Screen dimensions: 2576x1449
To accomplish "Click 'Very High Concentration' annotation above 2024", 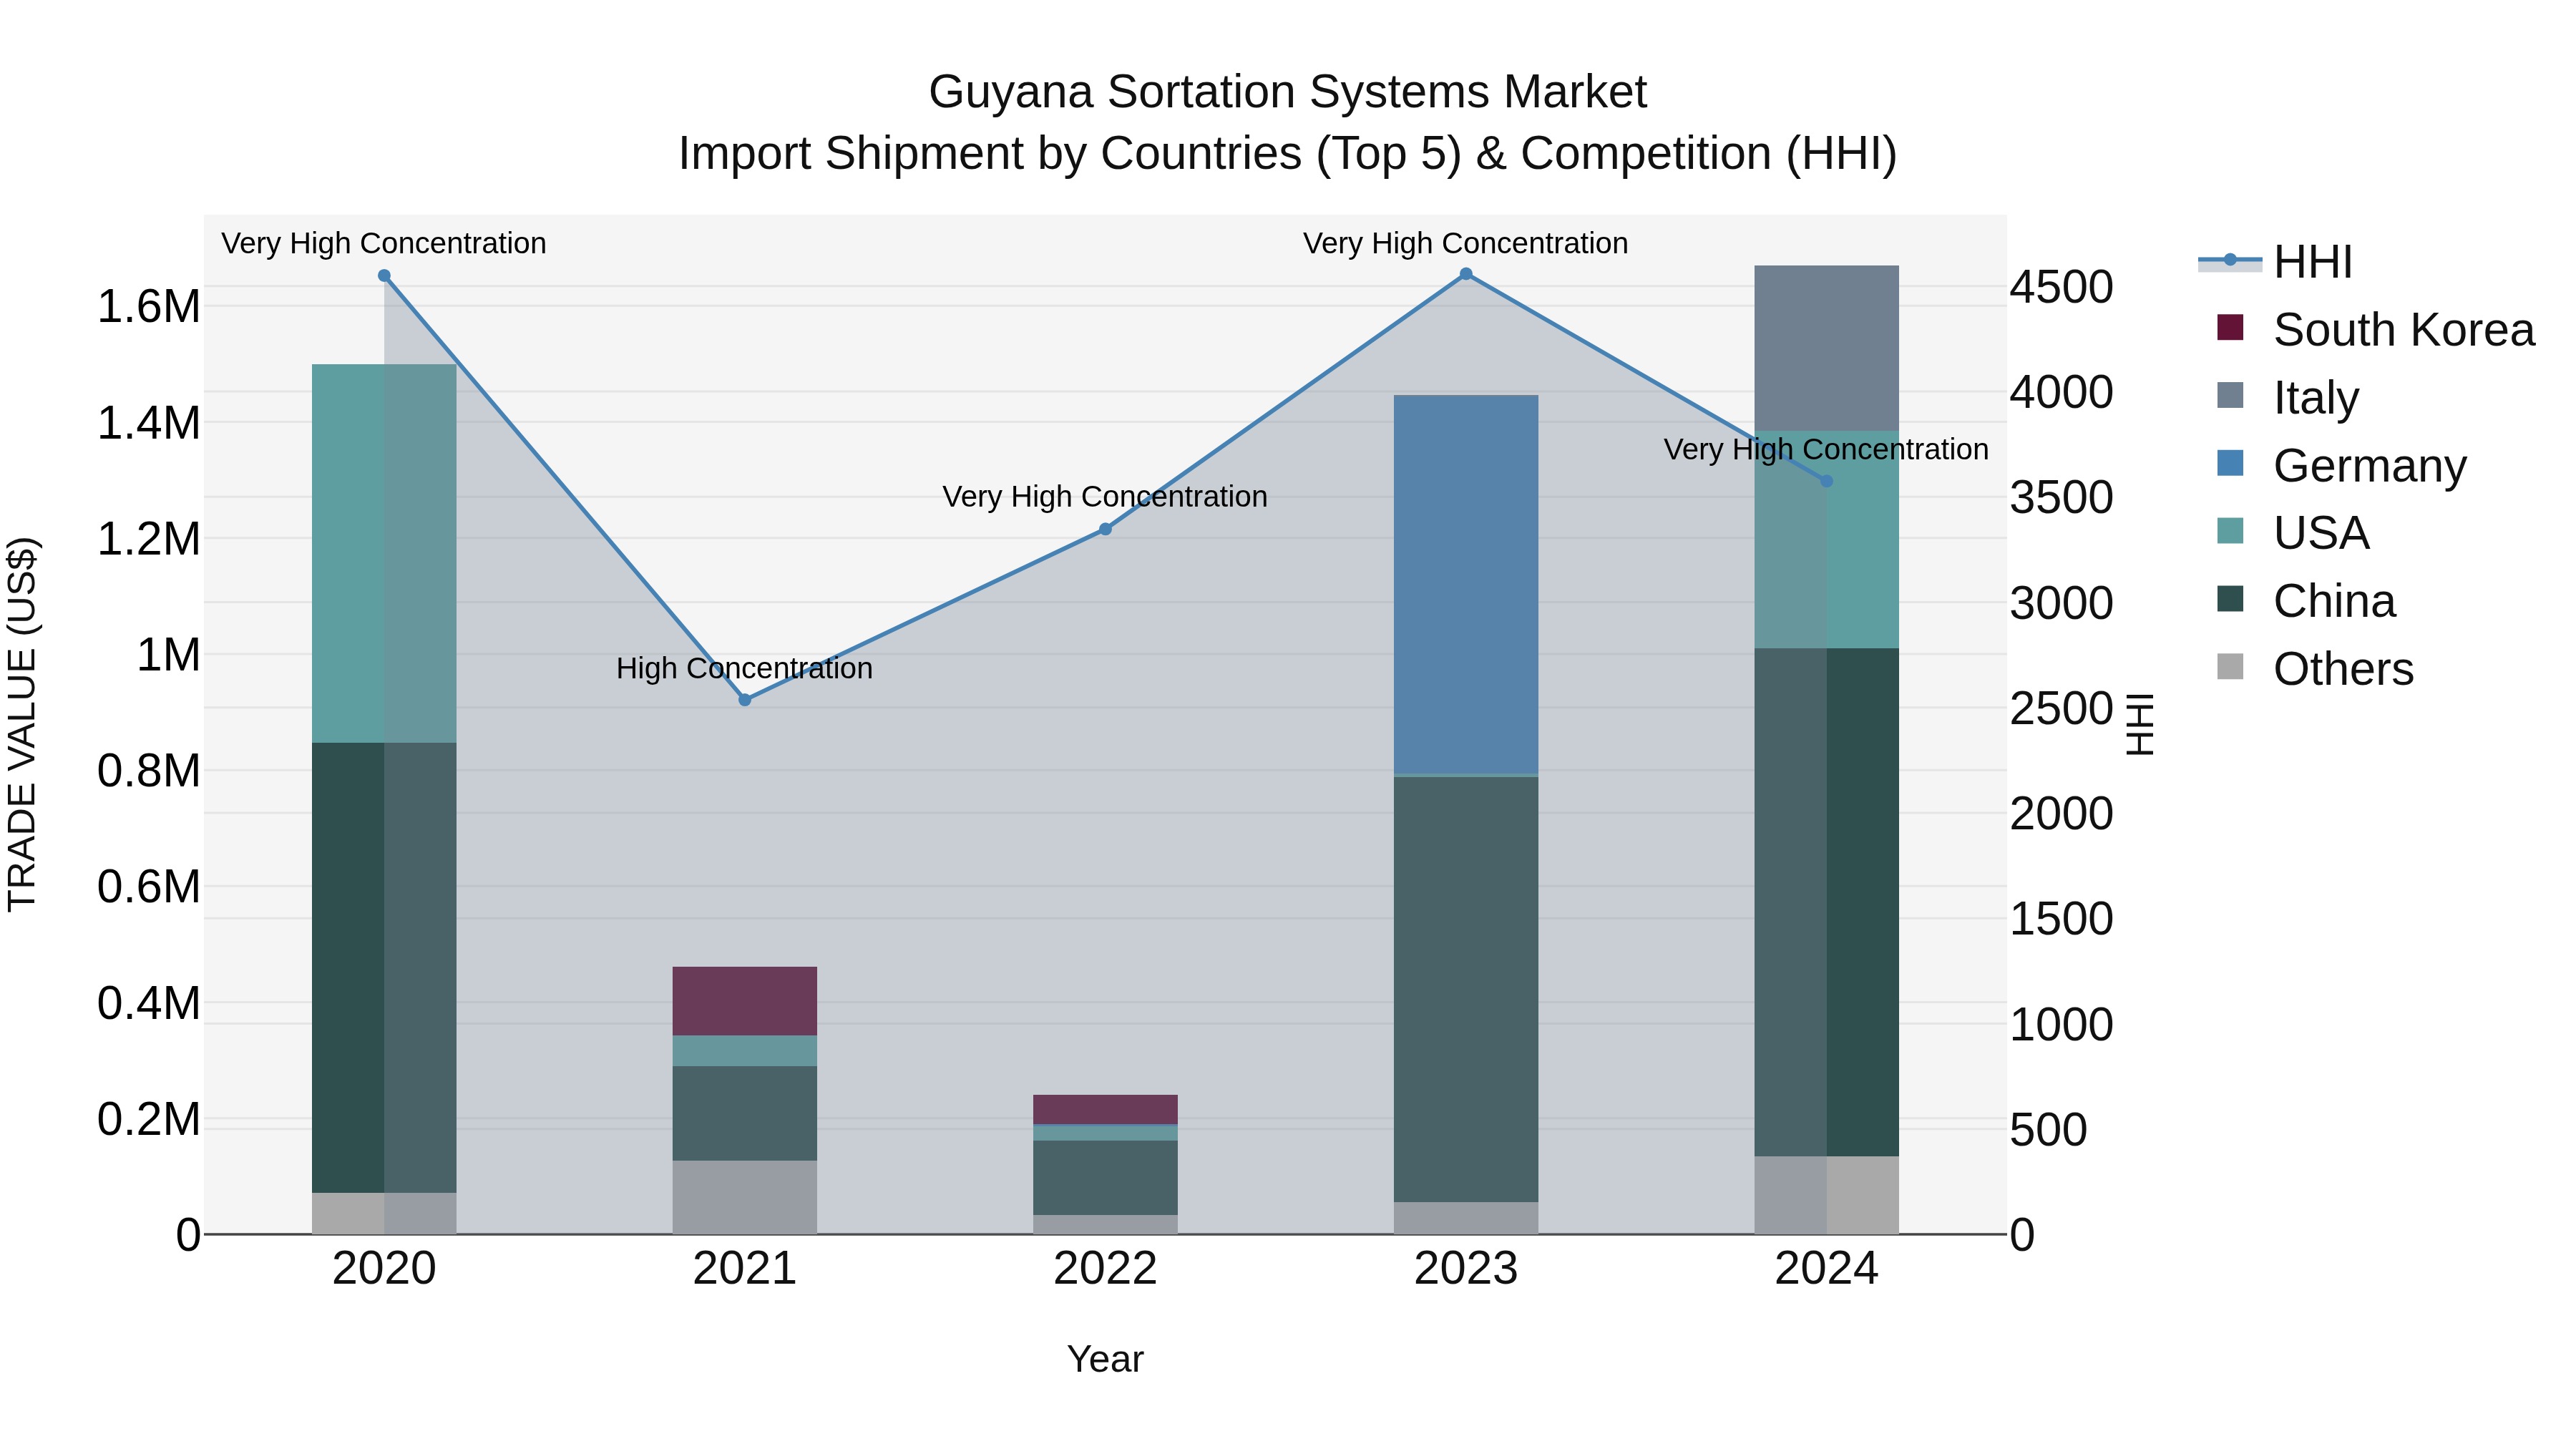I will click(1826, 450).
